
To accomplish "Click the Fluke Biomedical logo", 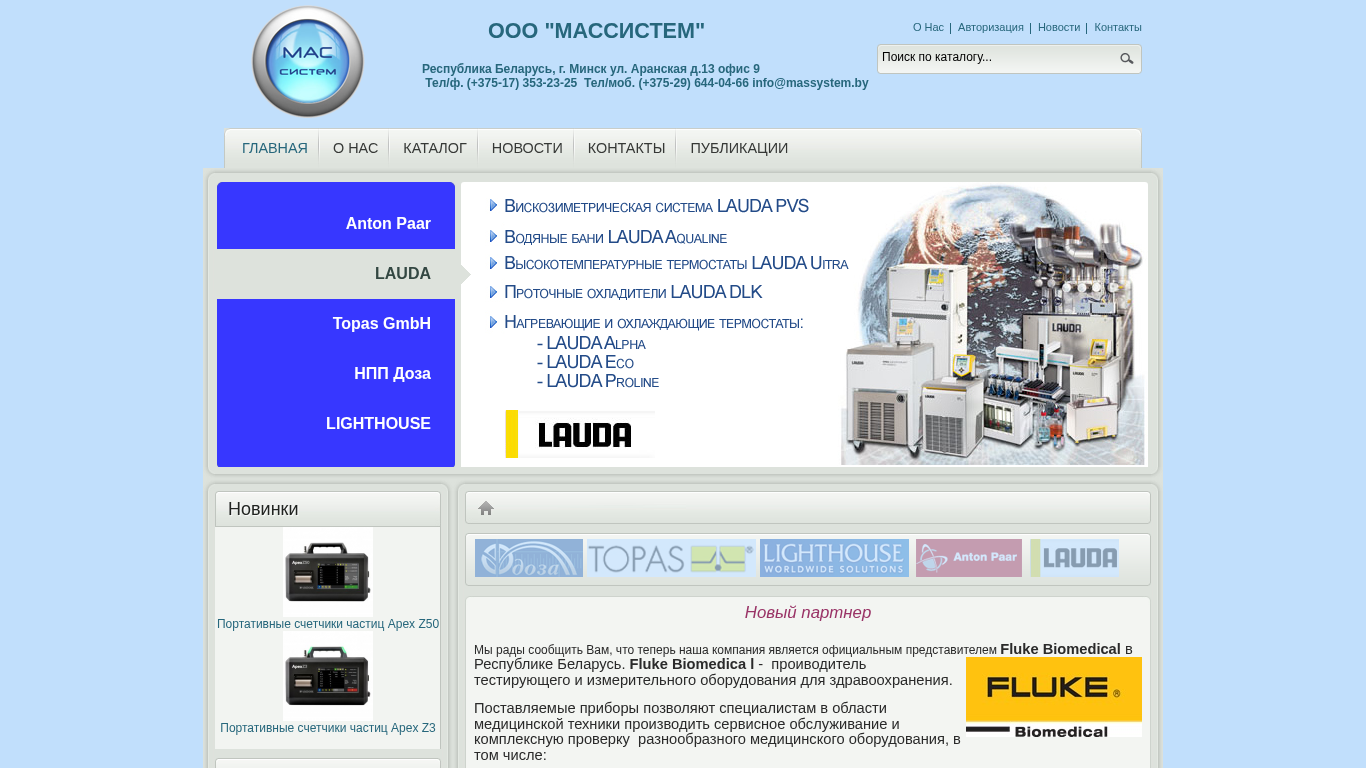I will [1054, 697].
